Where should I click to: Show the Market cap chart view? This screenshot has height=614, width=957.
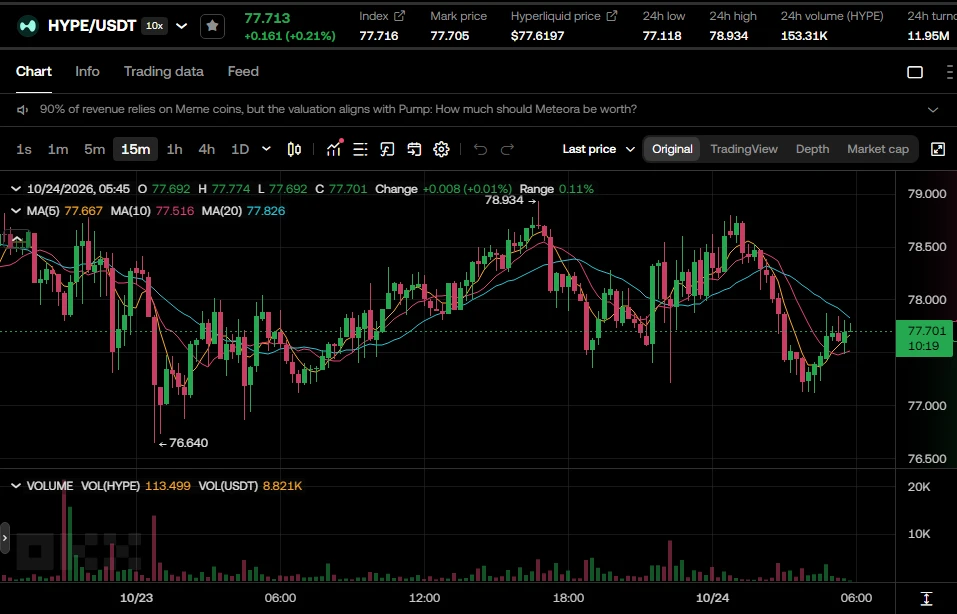point(878,150)
